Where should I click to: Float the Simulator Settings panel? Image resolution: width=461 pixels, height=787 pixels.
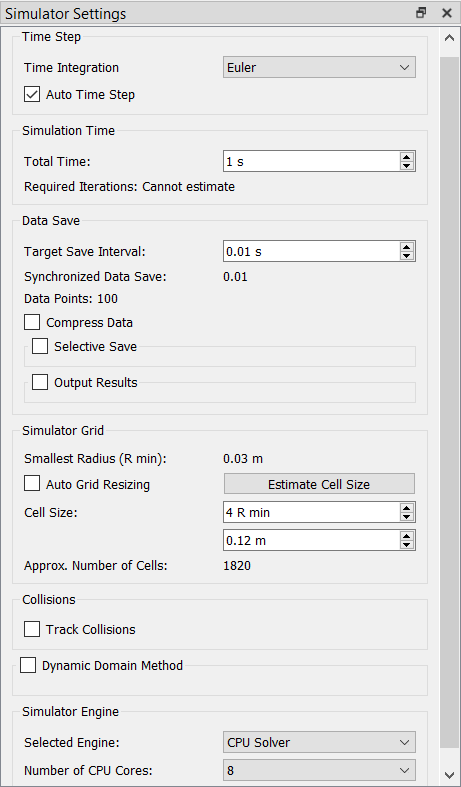click(x=421, y=13)
